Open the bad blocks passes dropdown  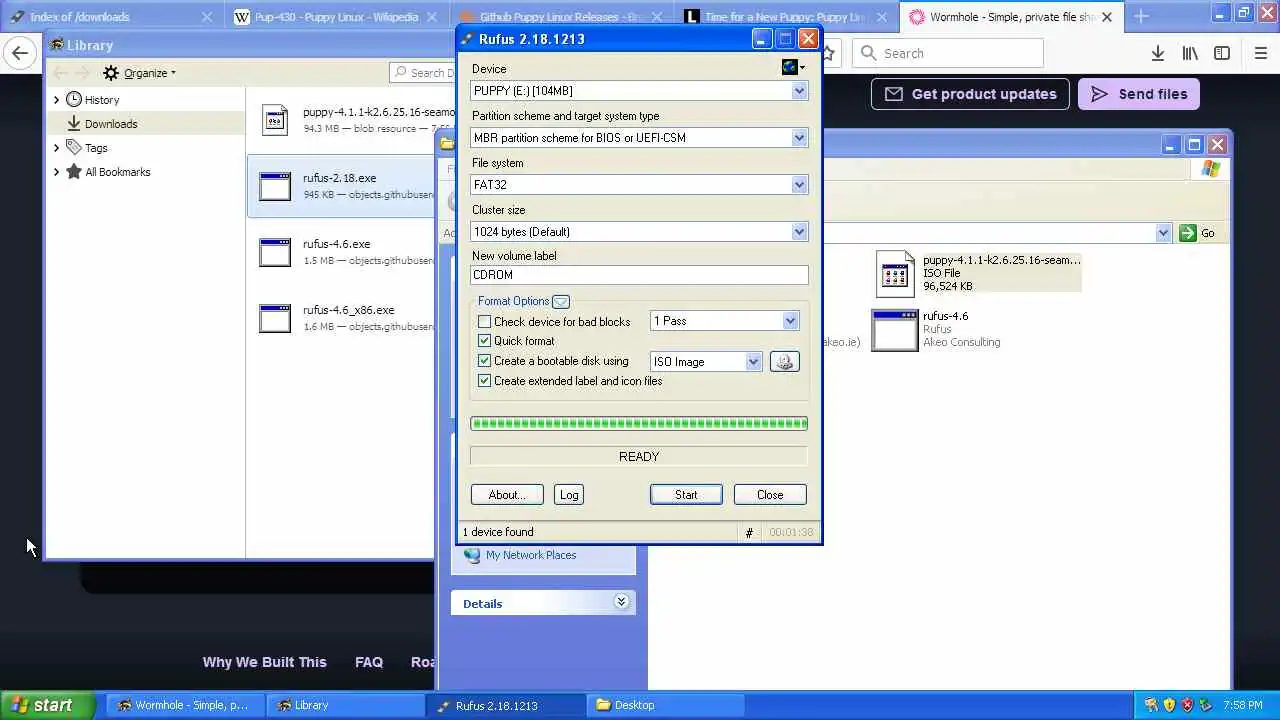tap(790, 321)
